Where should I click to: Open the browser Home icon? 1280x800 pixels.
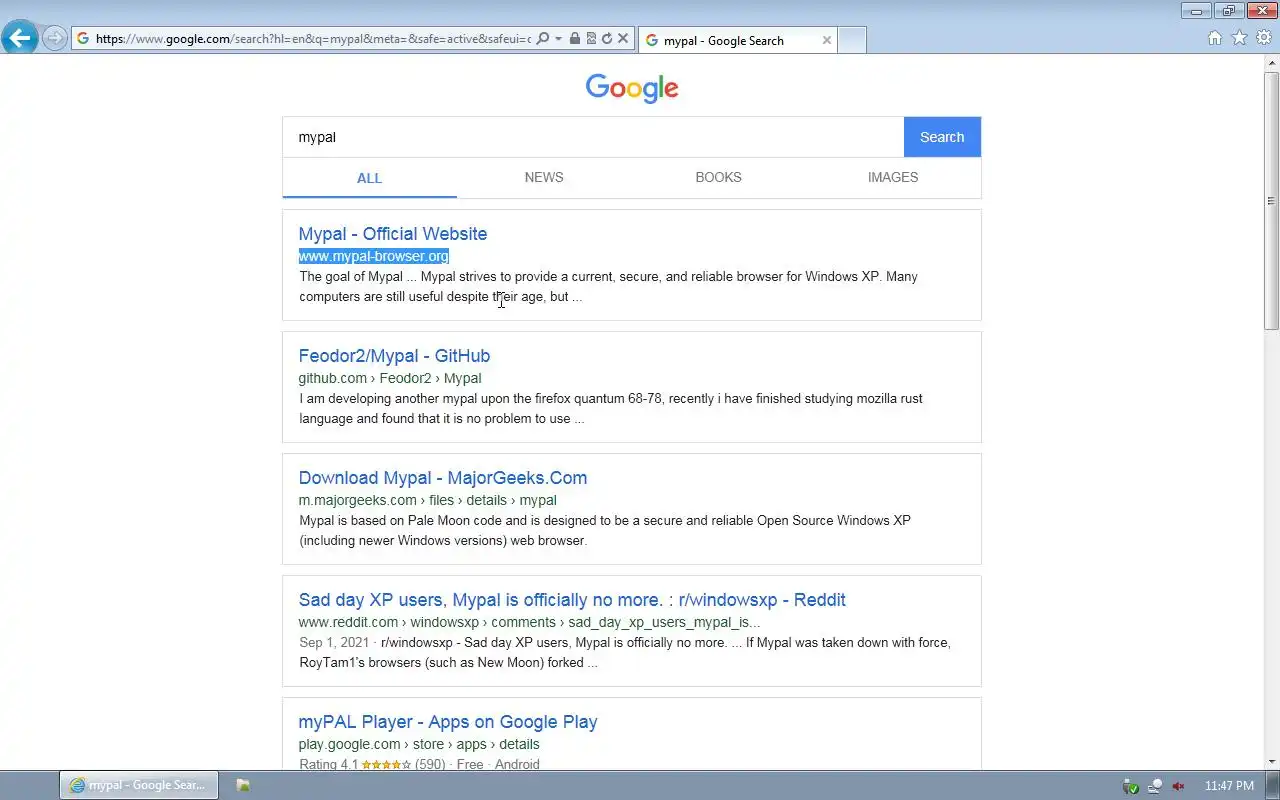tap(1215, 38)
